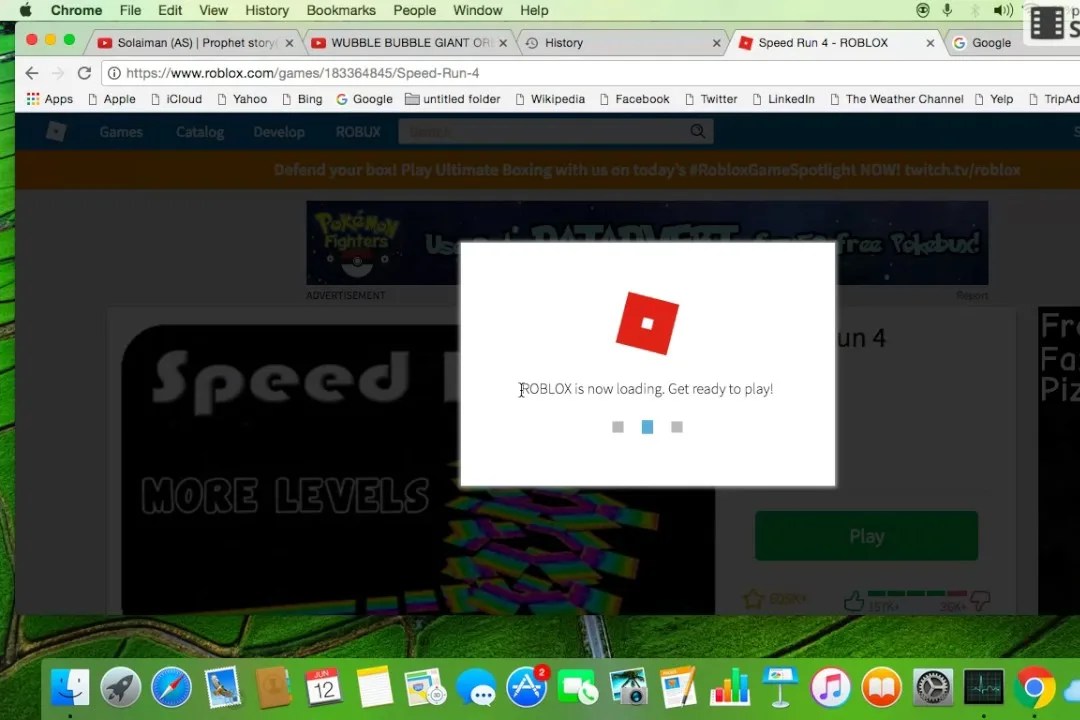
Task: Click the green Play button
Action: (x=866, y=536)
